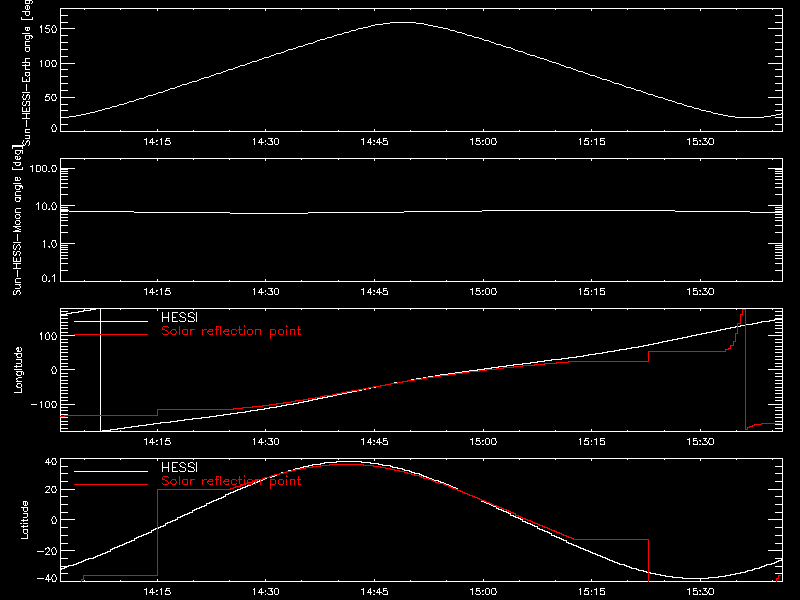Click 15:15 time label under Longitude plot
Screen dimensions: 800x600
592,442
